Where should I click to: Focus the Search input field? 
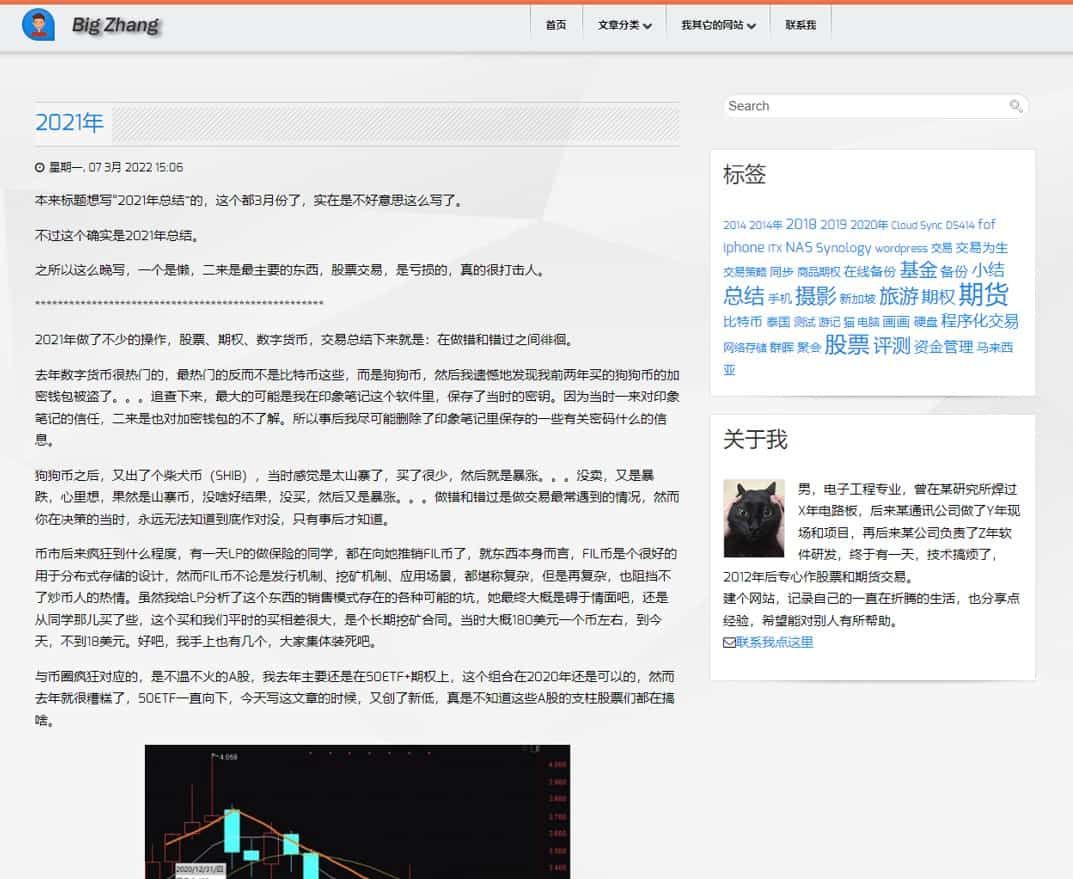click(867, 106)
